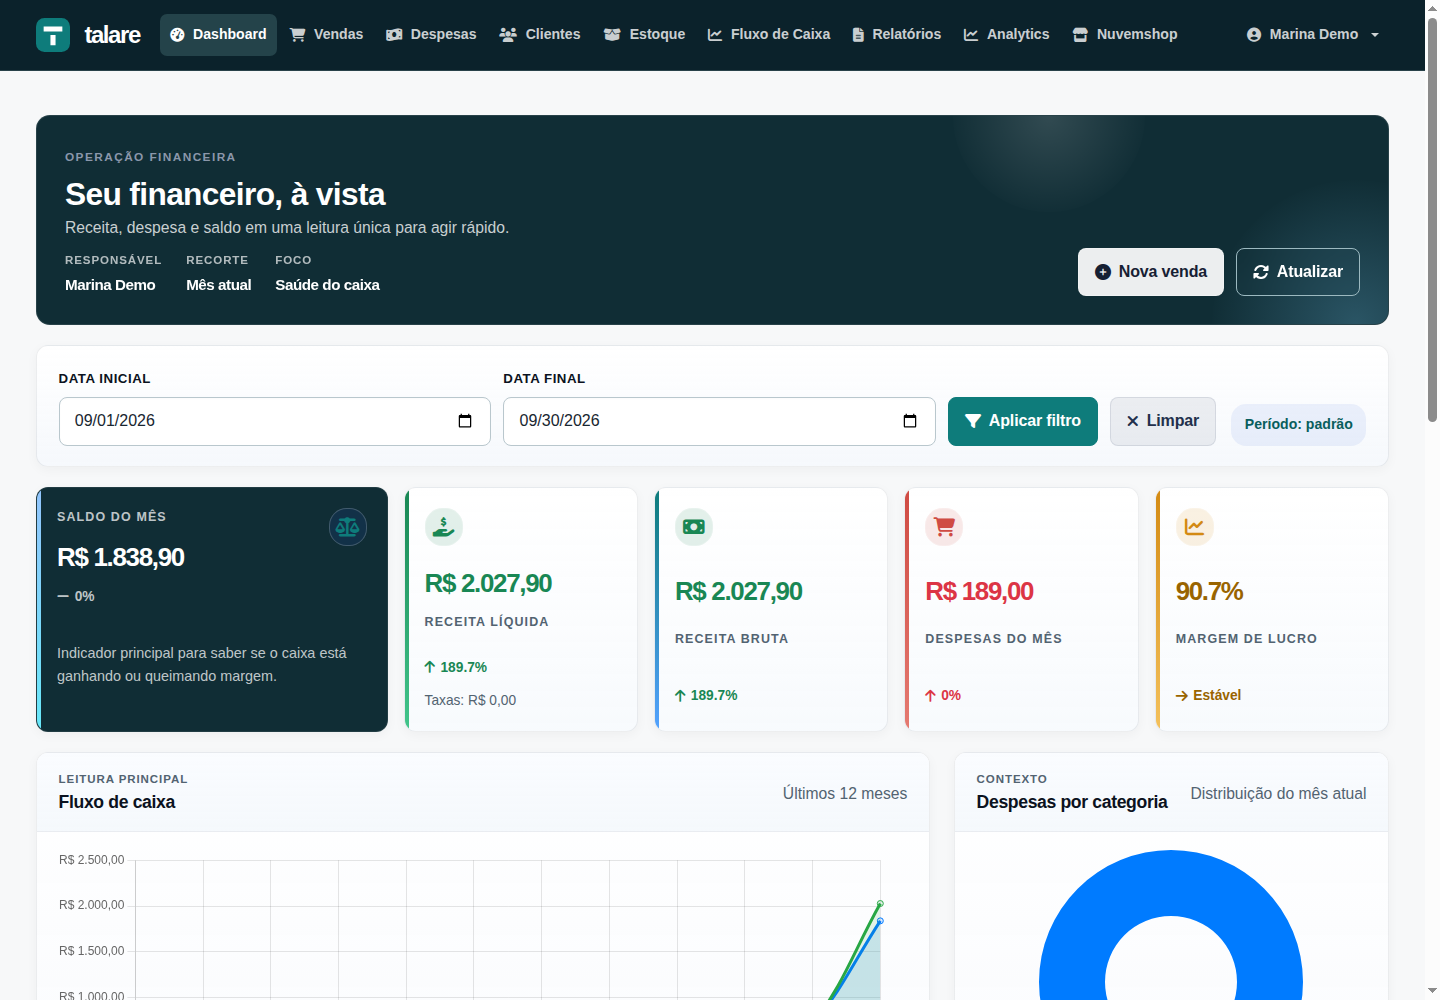Screen dimensions: 1440x1000
Task: Apply the date filter
Action: click(x=1023, y=421)
